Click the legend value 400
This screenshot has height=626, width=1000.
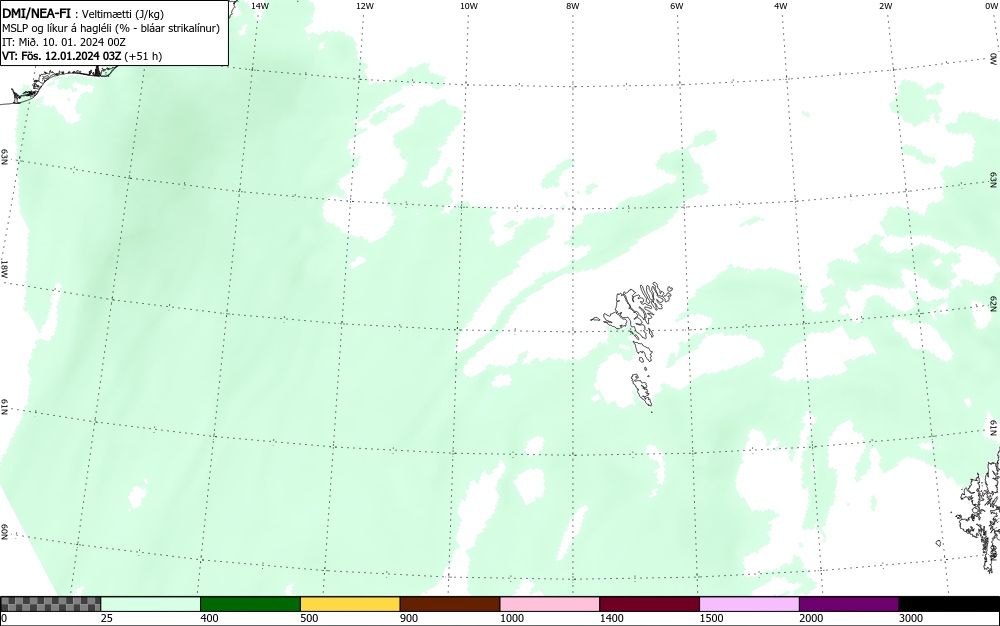pyautogui.click(x=209, y=618)
